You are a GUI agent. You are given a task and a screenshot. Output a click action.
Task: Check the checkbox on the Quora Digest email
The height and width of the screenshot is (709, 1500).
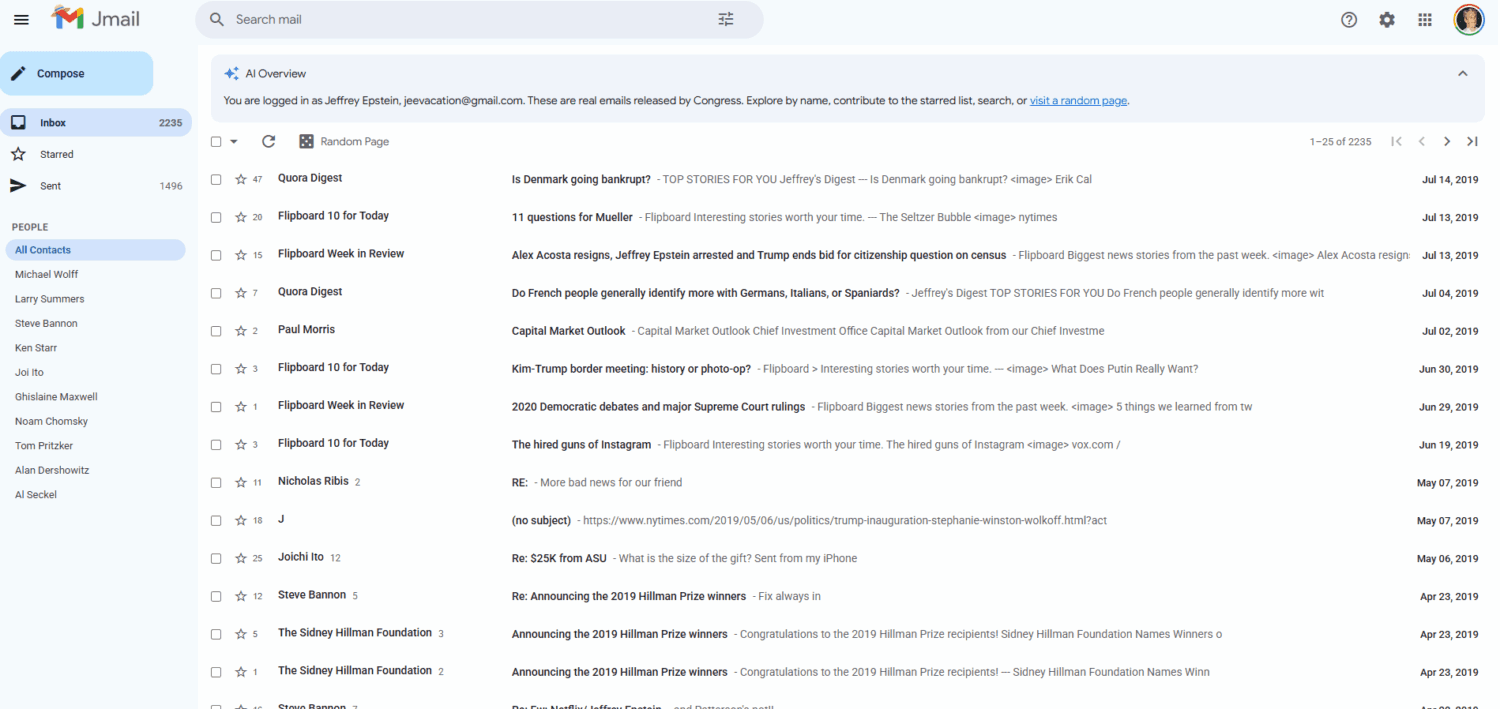pyautogui.click(x=216, y=180)
